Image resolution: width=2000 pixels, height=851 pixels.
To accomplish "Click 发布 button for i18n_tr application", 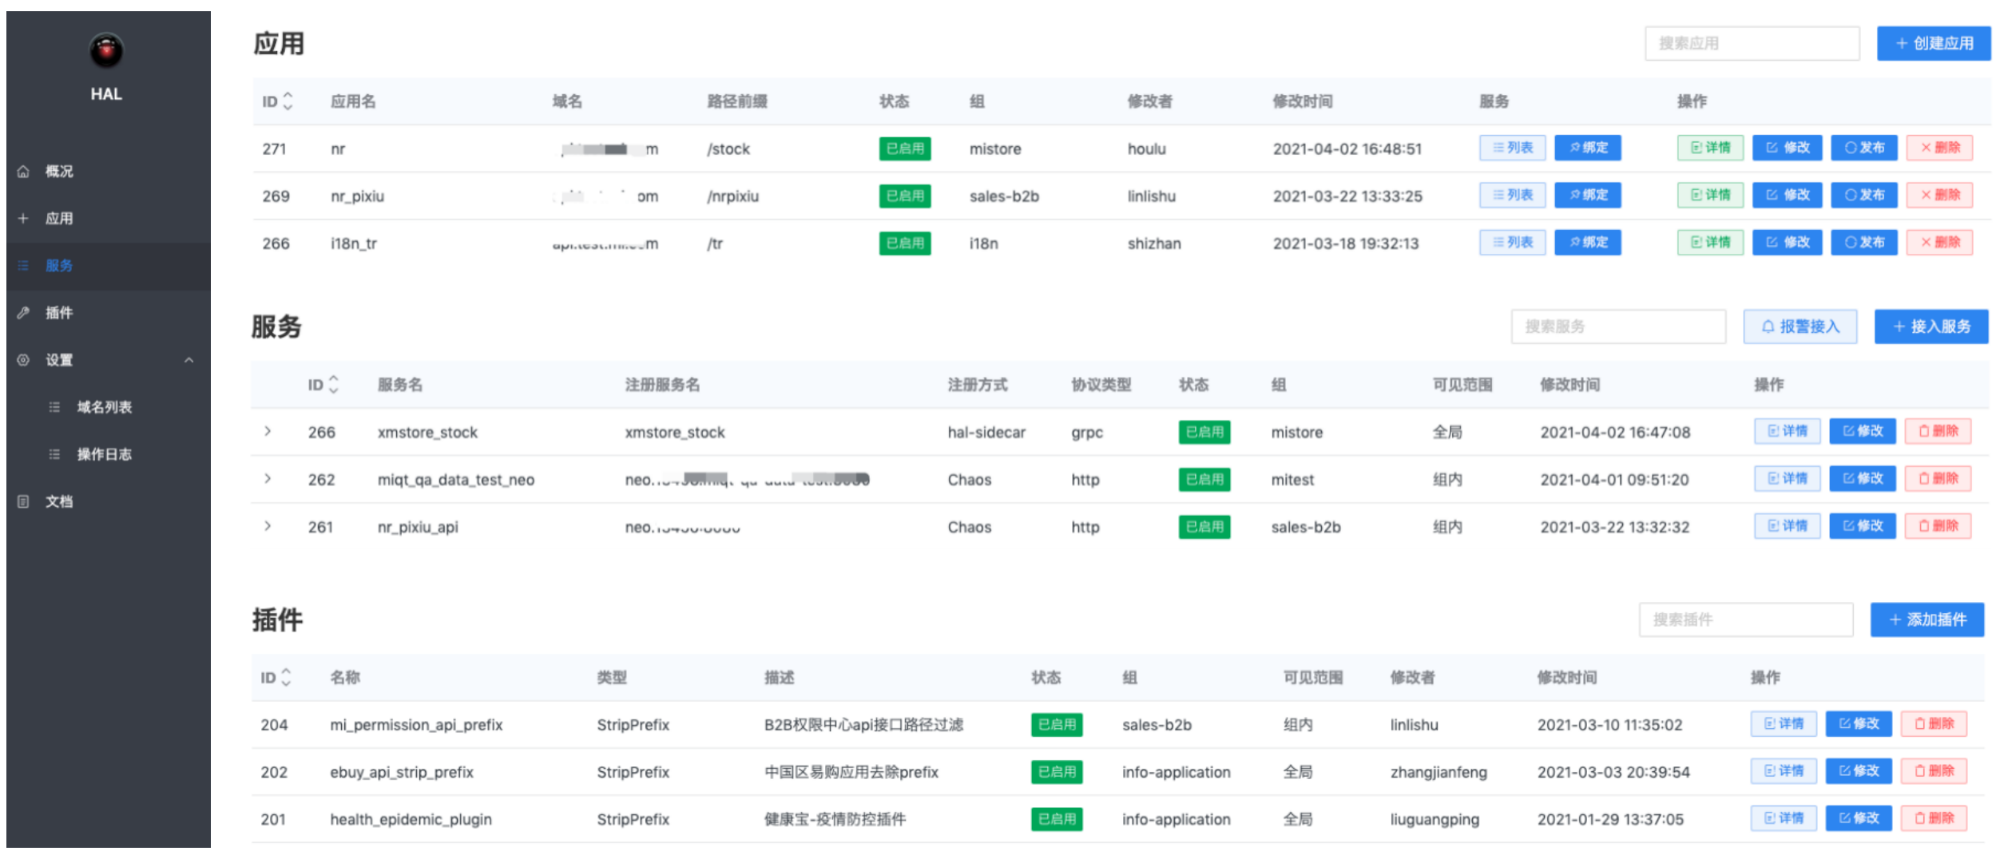I will [1864, 243].
